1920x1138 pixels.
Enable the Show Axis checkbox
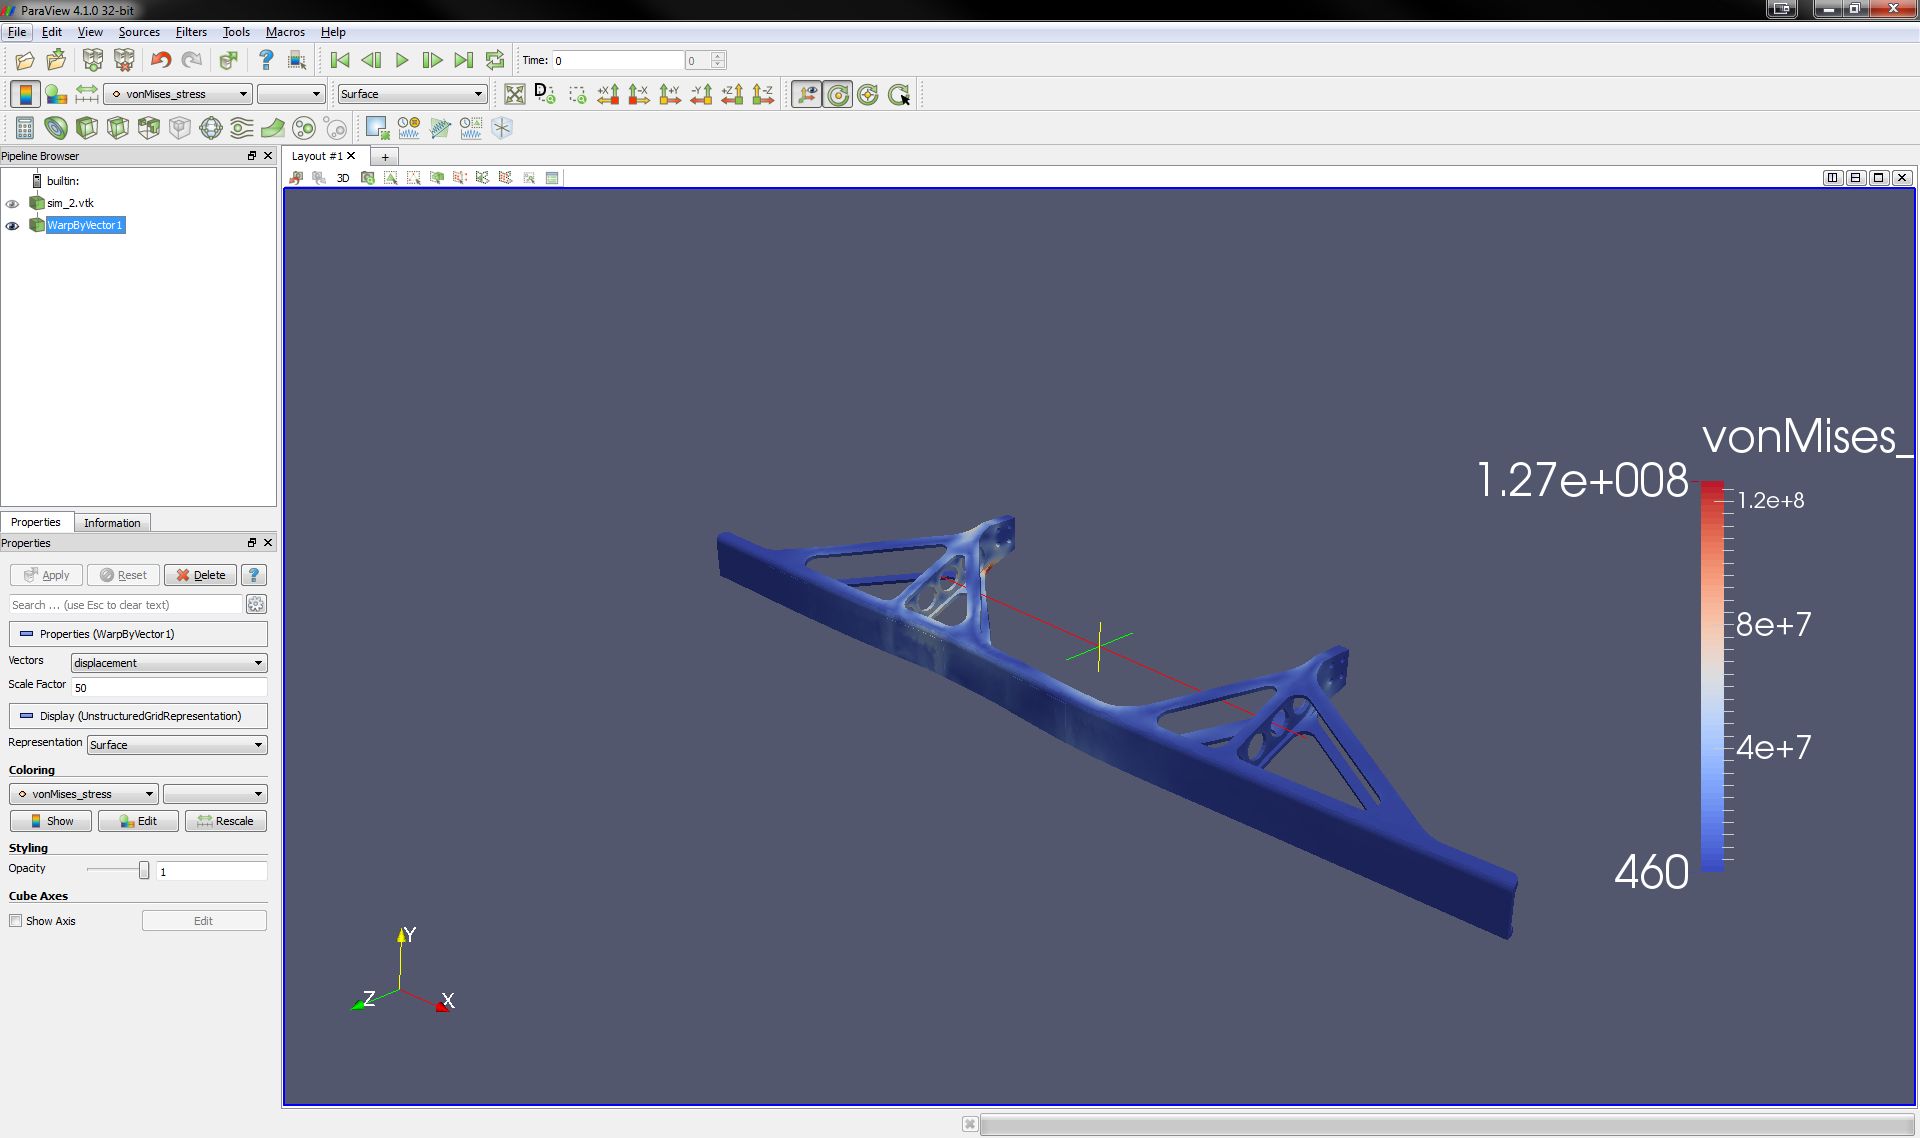tap(16, 921)
